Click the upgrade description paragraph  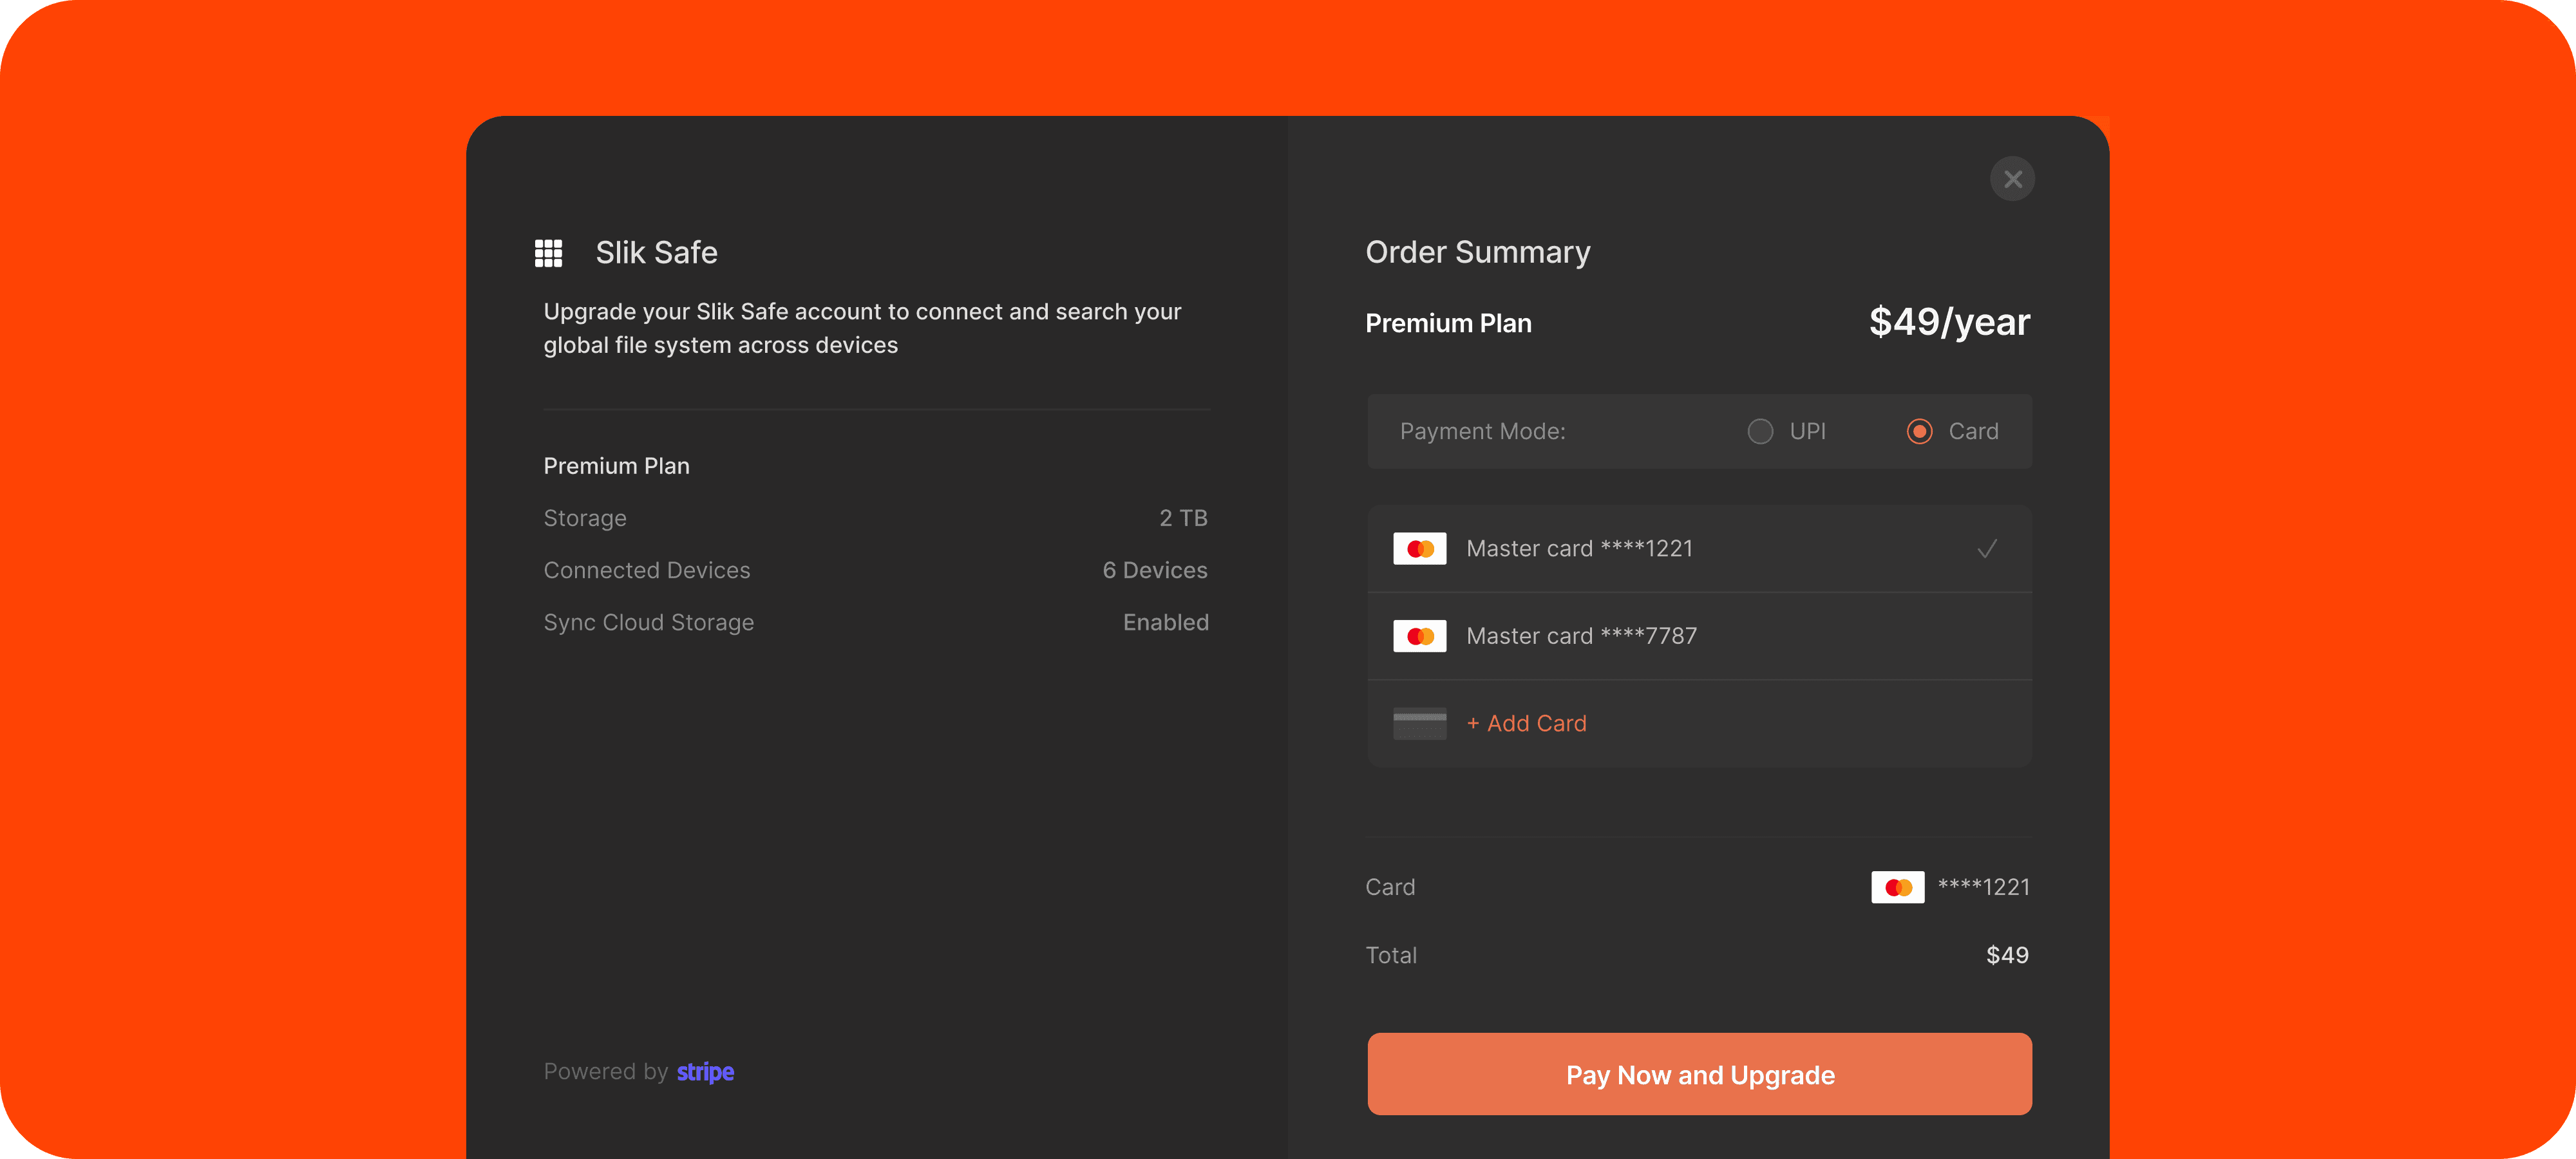862,328
